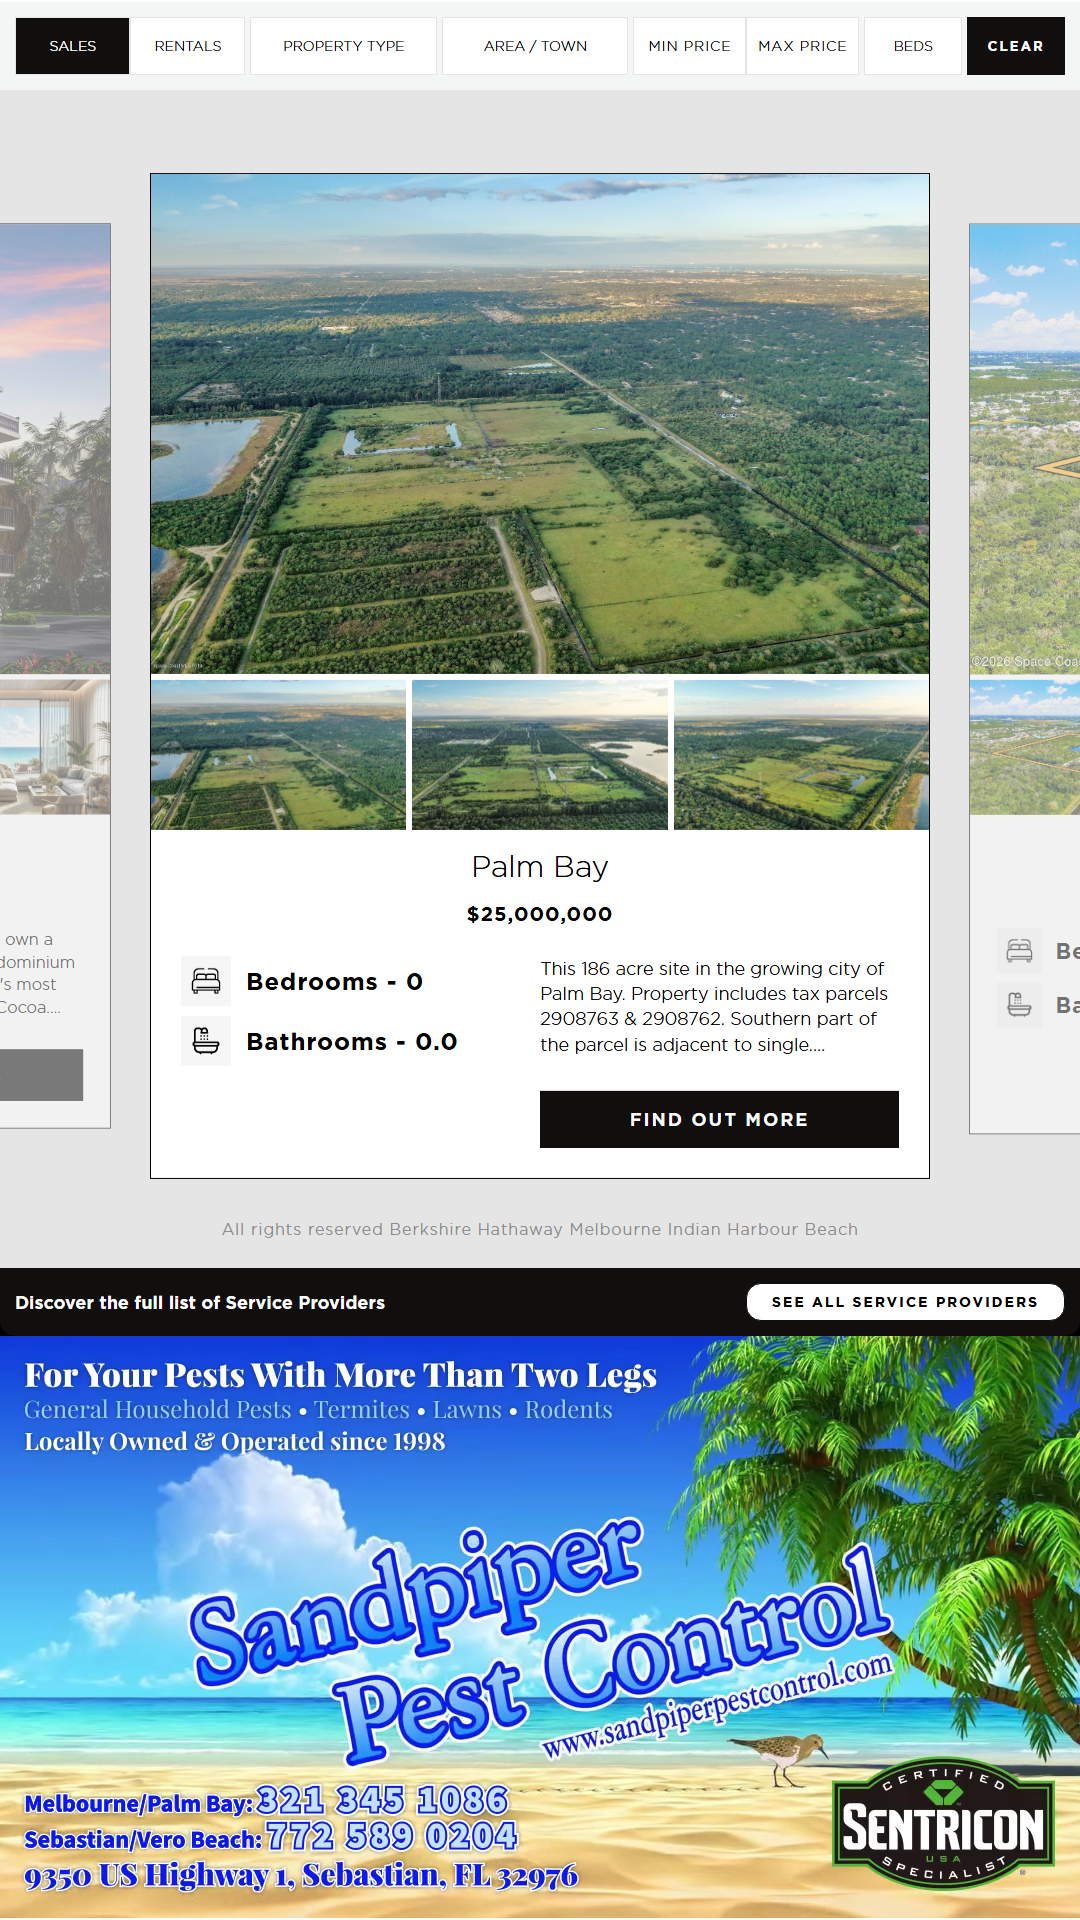Click Find Out More for Palm Bay
This screenshot has width=1080, height=1920.
point(719,1119)
